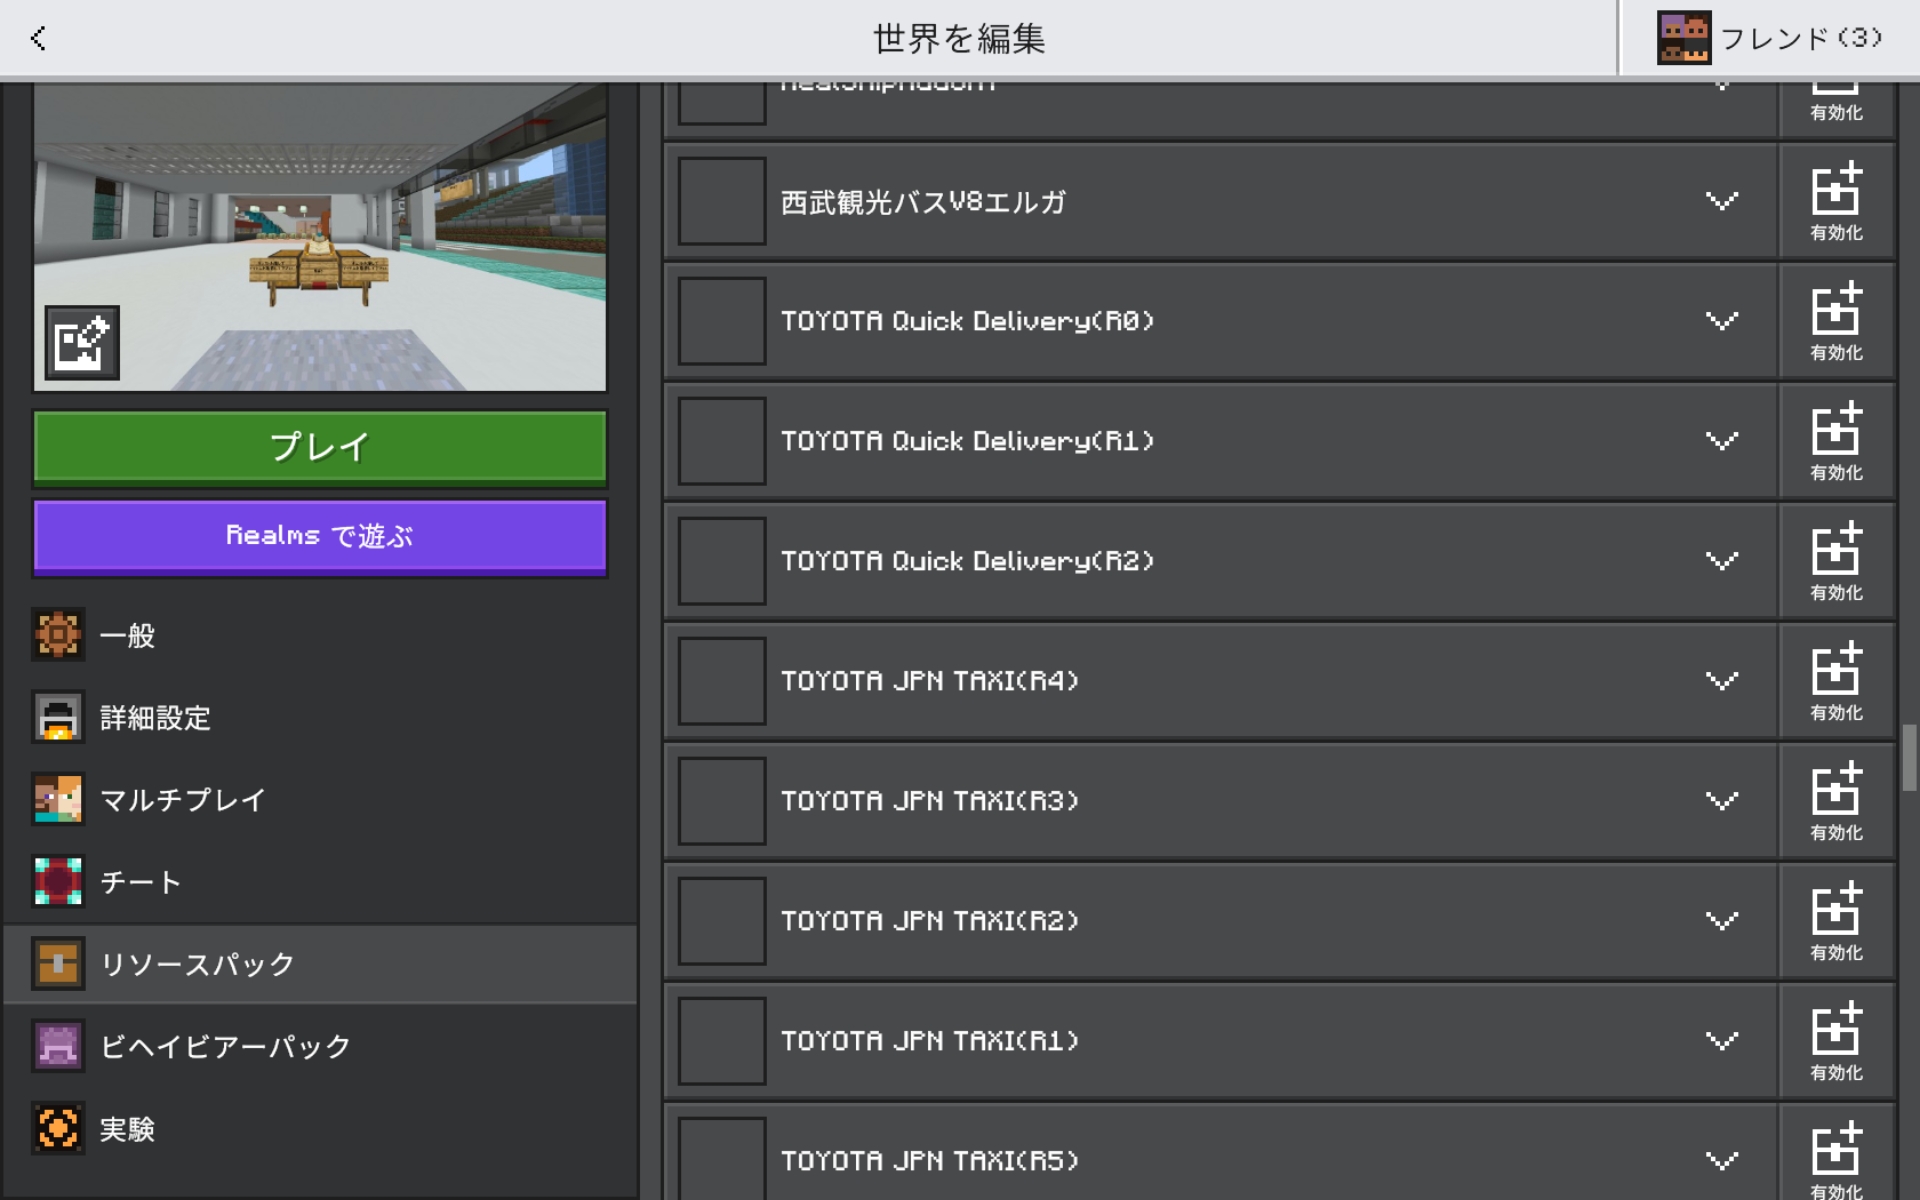Select TOYOTA JPN TAXI(R3) pack thumbnail box
The width and height of the screenshot is (1920, 1200).
pyautogui.click(x=722, y=801)
